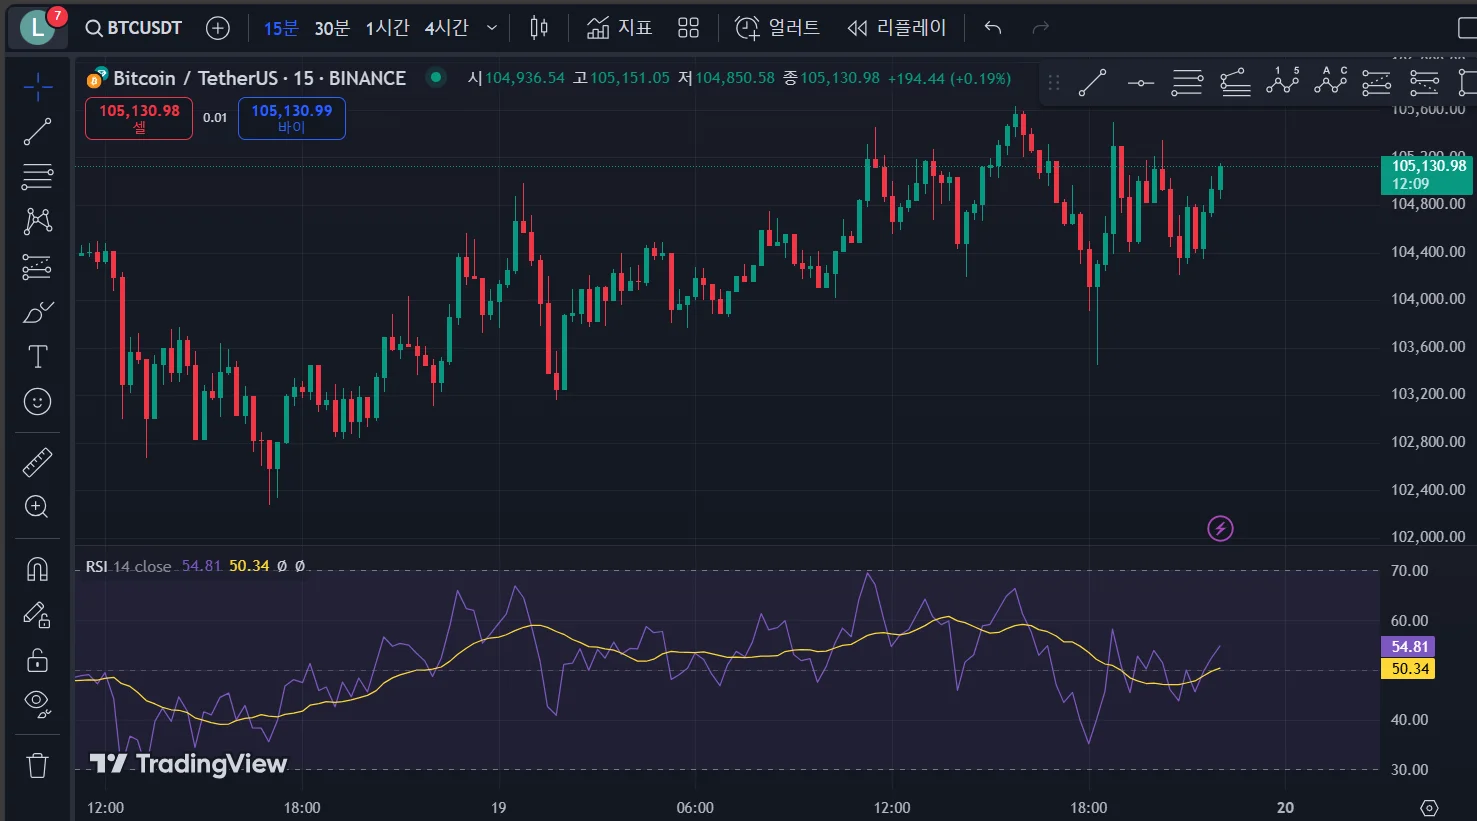Open the emoji icons tool

pyautogui.click(x=37, y=402)
